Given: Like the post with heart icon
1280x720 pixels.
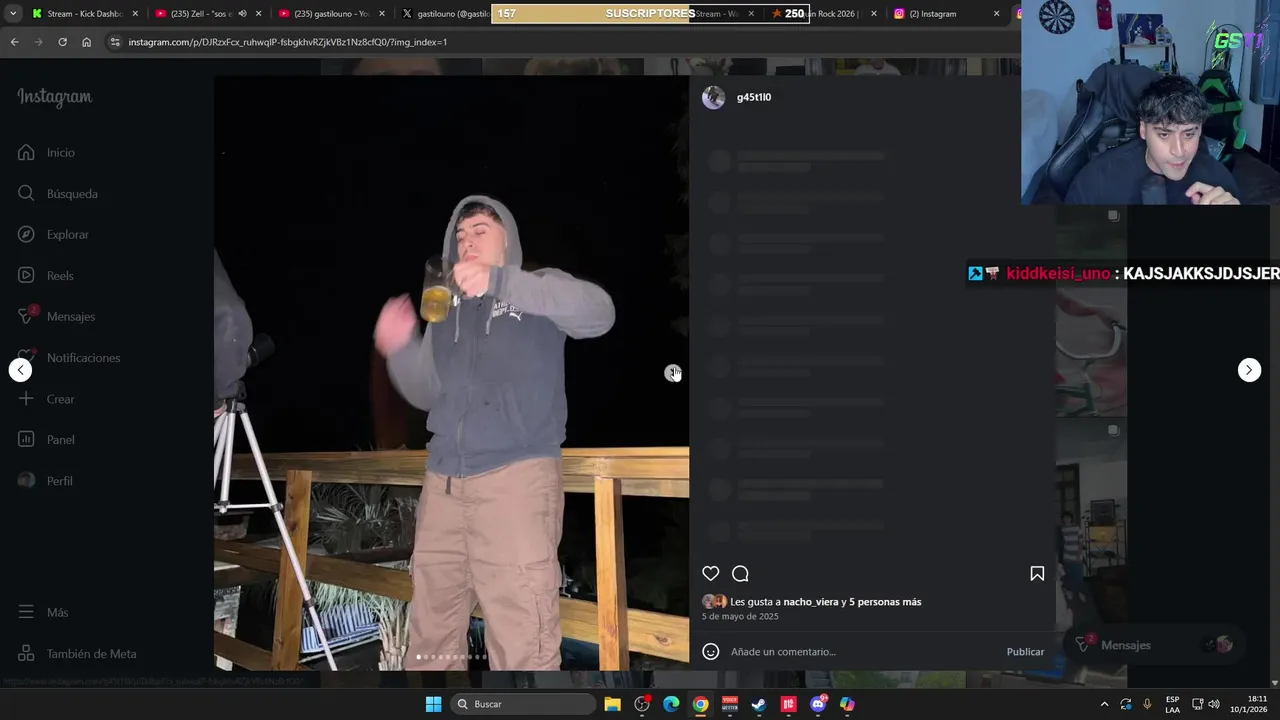Looking at the screenshot, I should tap(710, 573).
